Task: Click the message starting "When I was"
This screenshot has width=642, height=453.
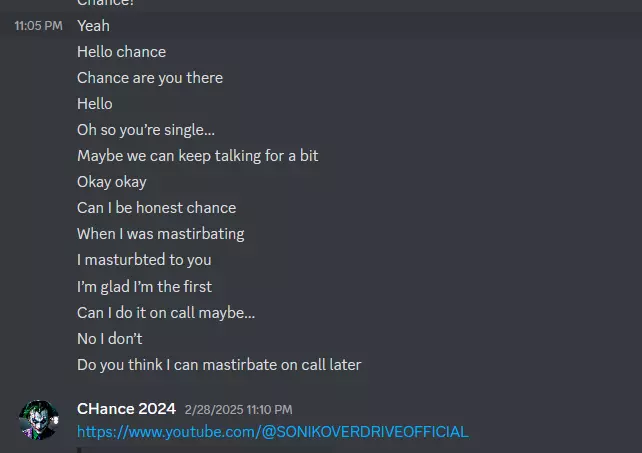Action: tap(161, 234)
